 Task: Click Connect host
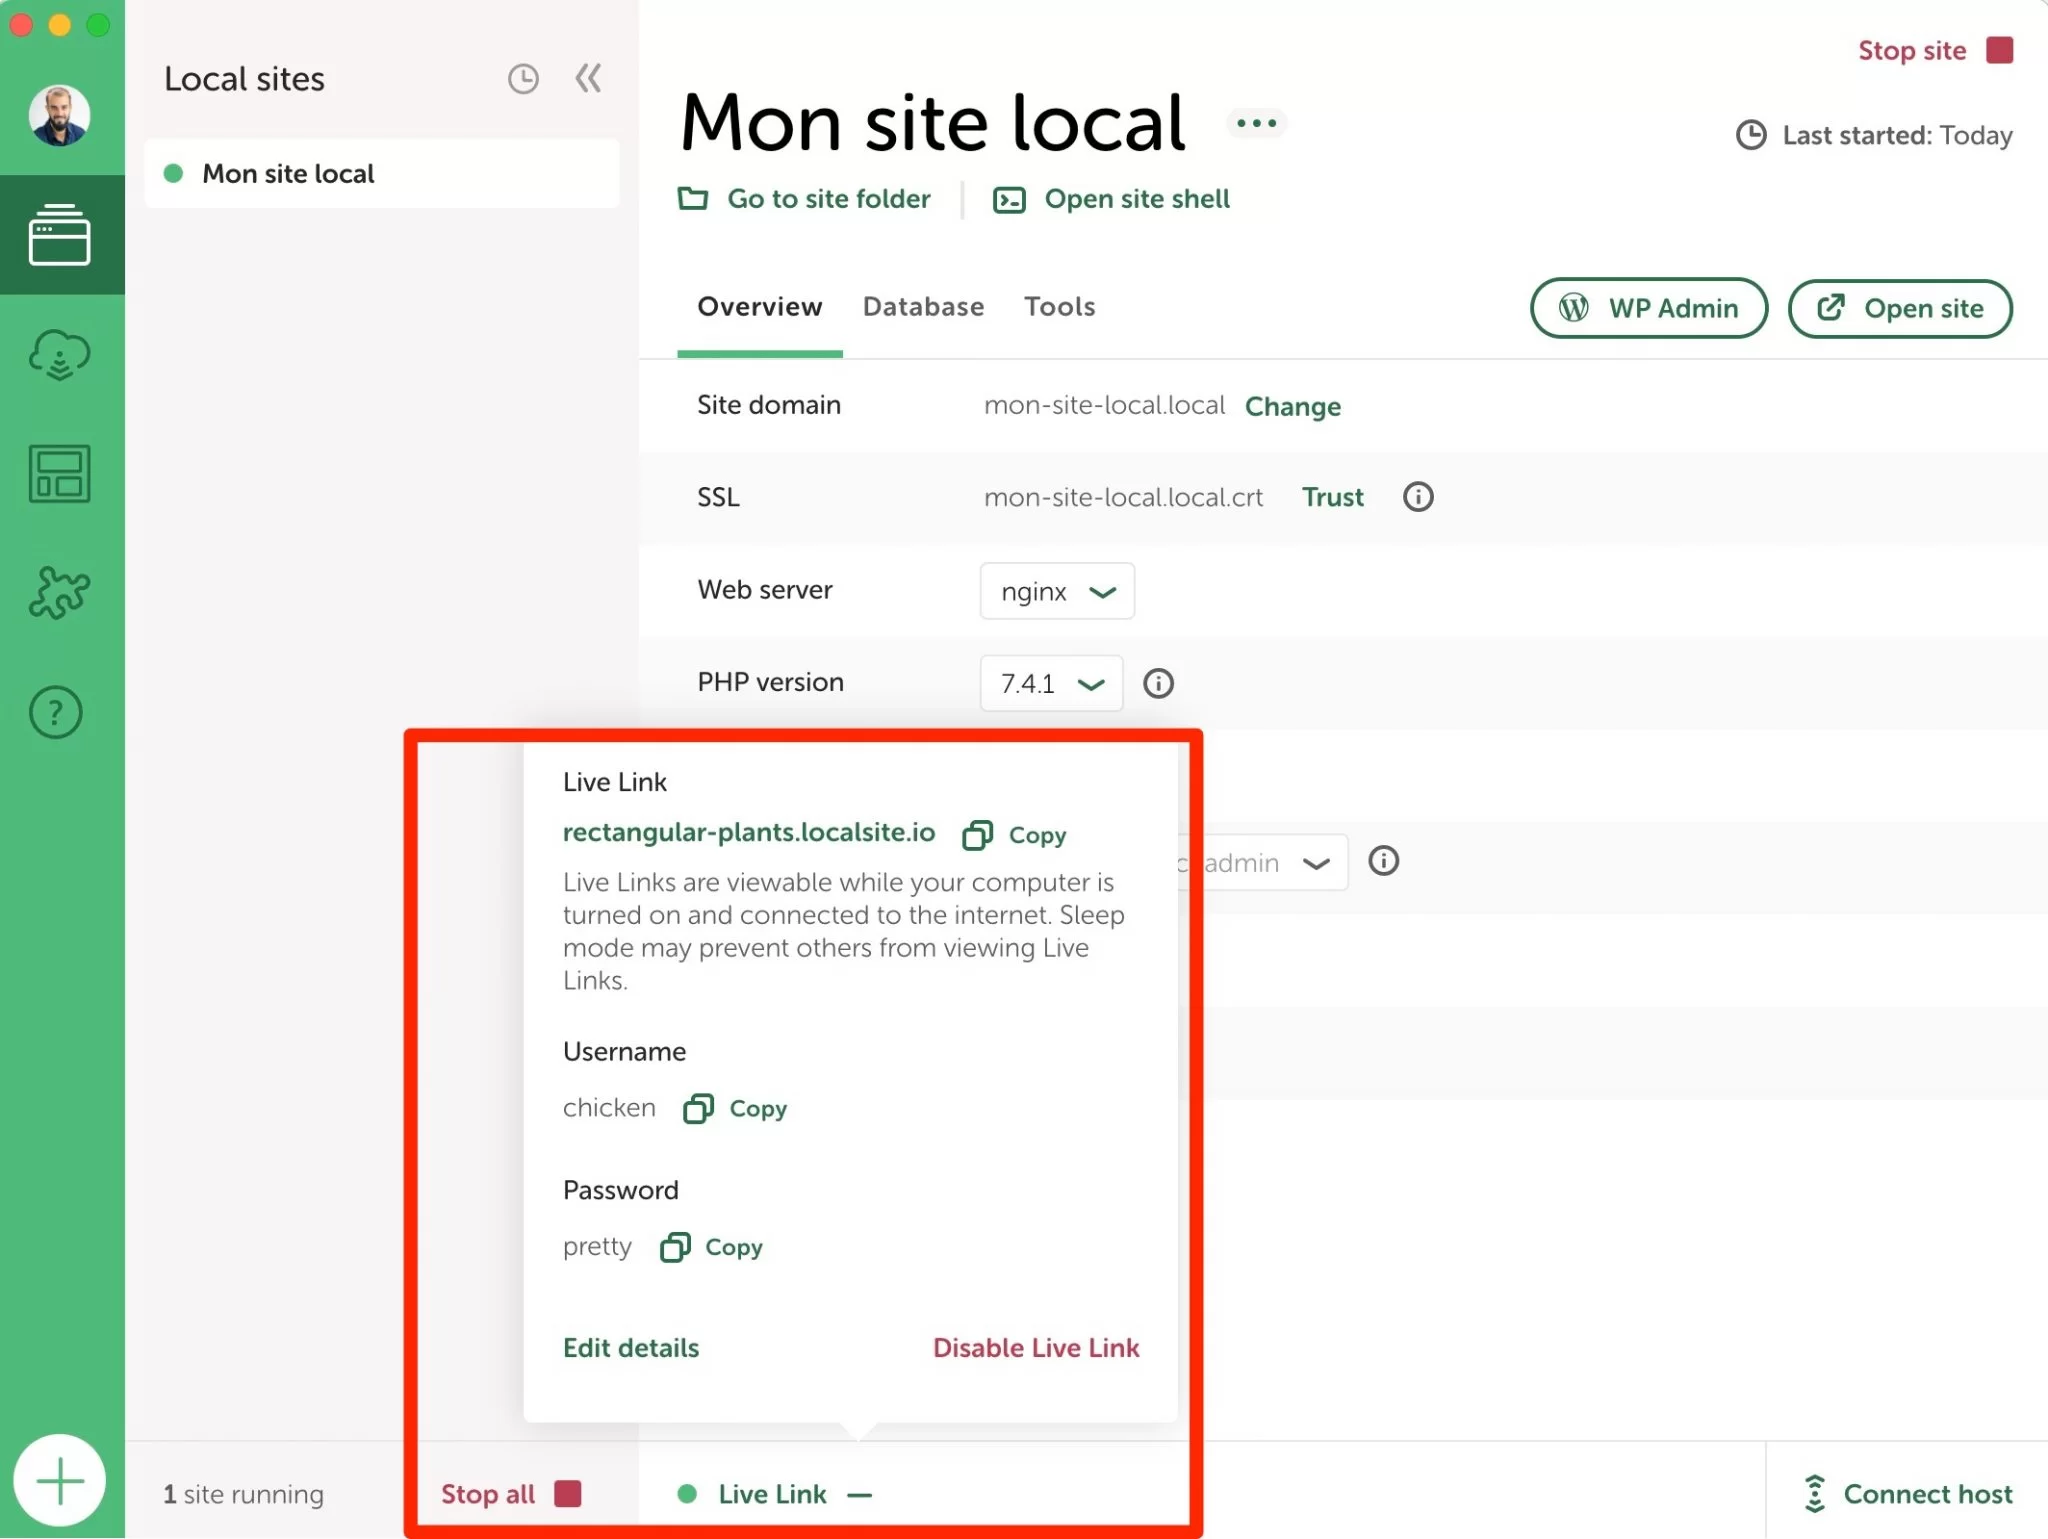1908,1494
